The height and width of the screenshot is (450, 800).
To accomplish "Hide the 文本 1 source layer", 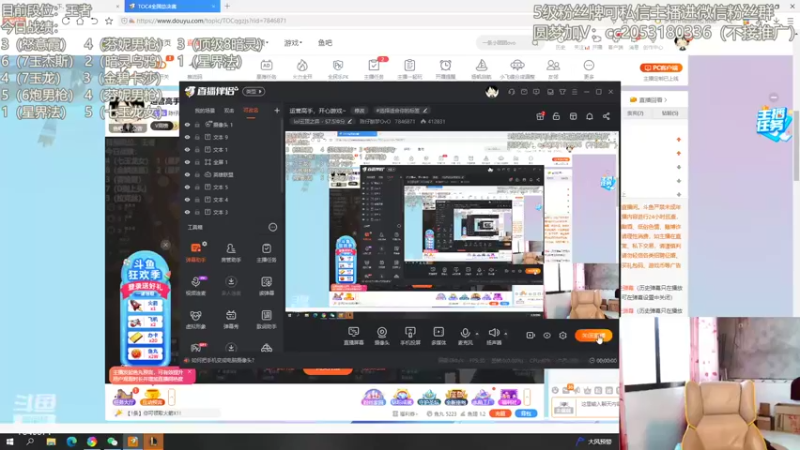I will (187, 149).
